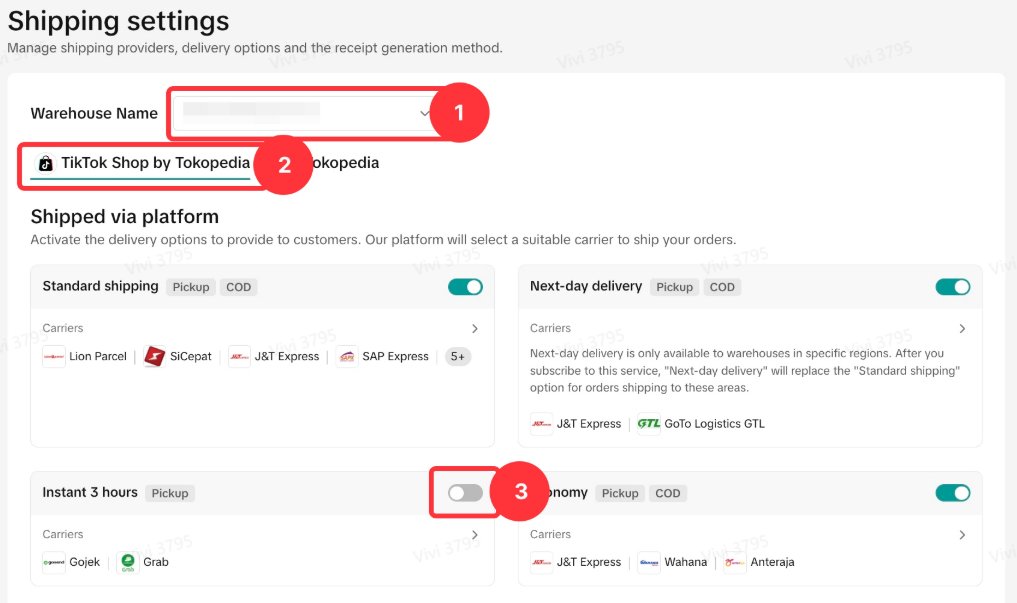The width and height of the screenshot is (1017, 603).
Task: Click the Wahana carrier logo
Action: pyautogui.click(x=649, y=562)
